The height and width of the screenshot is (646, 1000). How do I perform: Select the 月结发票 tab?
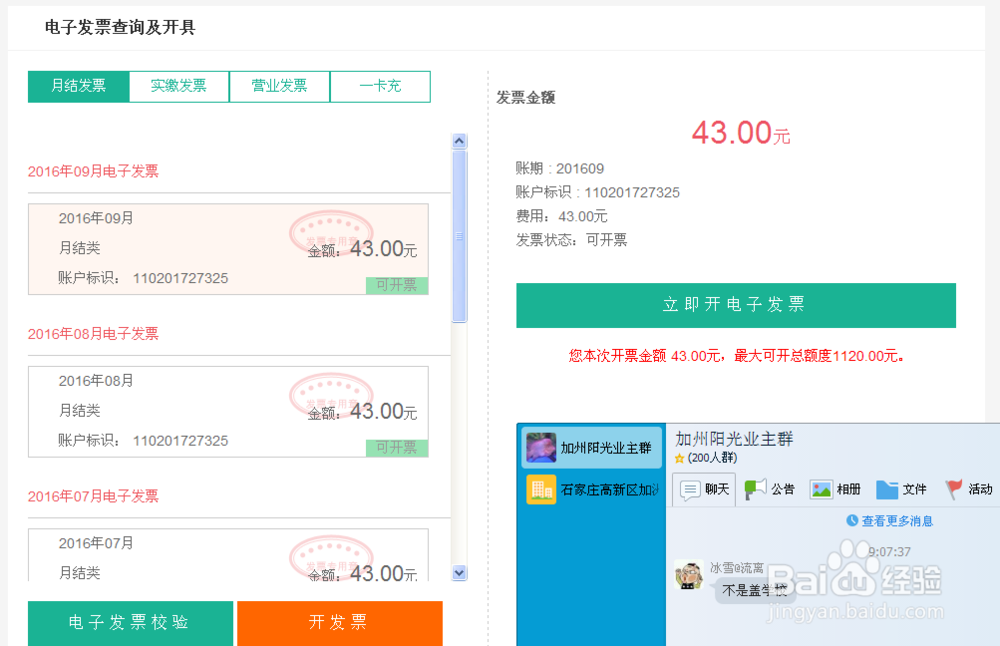[78, 86]
